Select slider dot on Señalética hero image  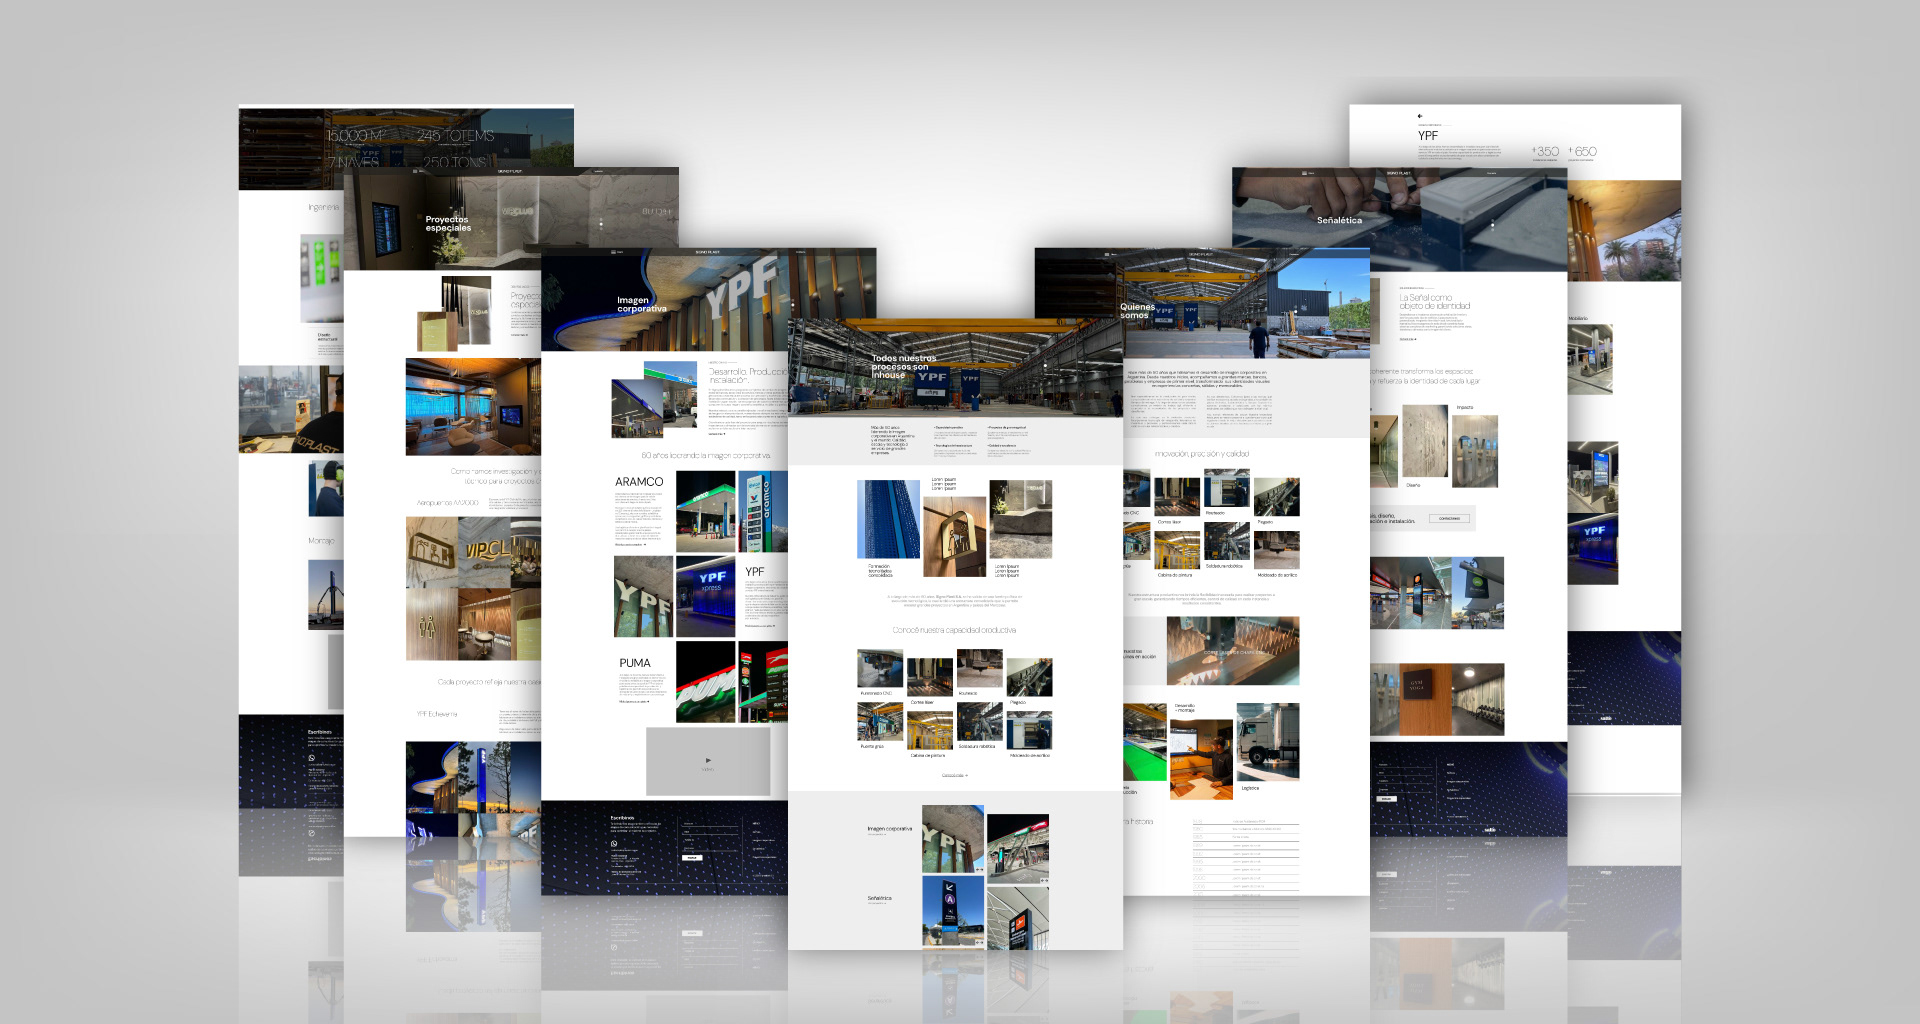click(x=1493, y=225)
